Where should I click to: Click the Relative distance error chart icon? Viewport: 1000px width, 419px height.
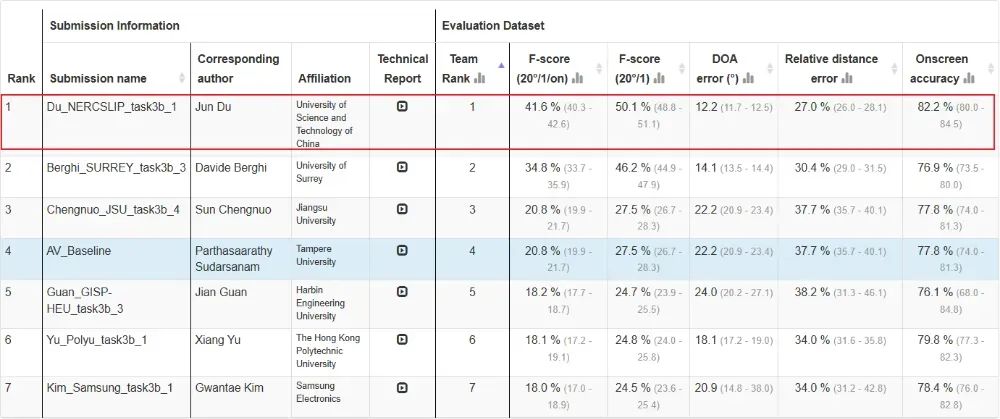(x=847, y=78)
